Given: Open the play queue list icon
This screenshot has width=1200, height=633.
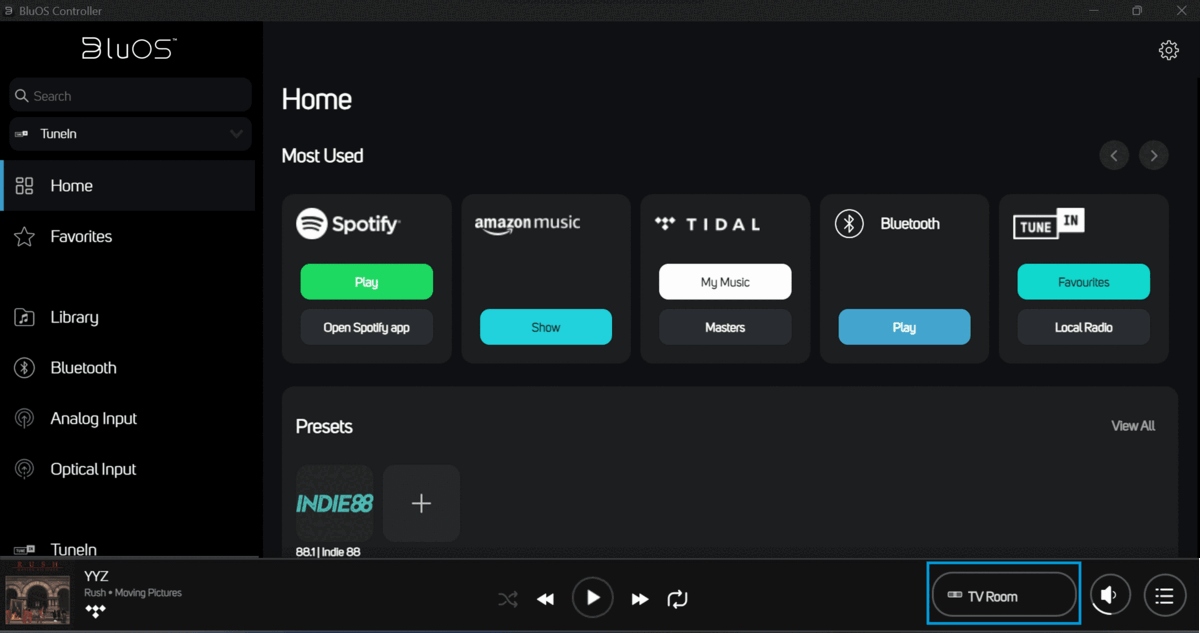Looking at the screenshot, I should (x=1164, y=596).
